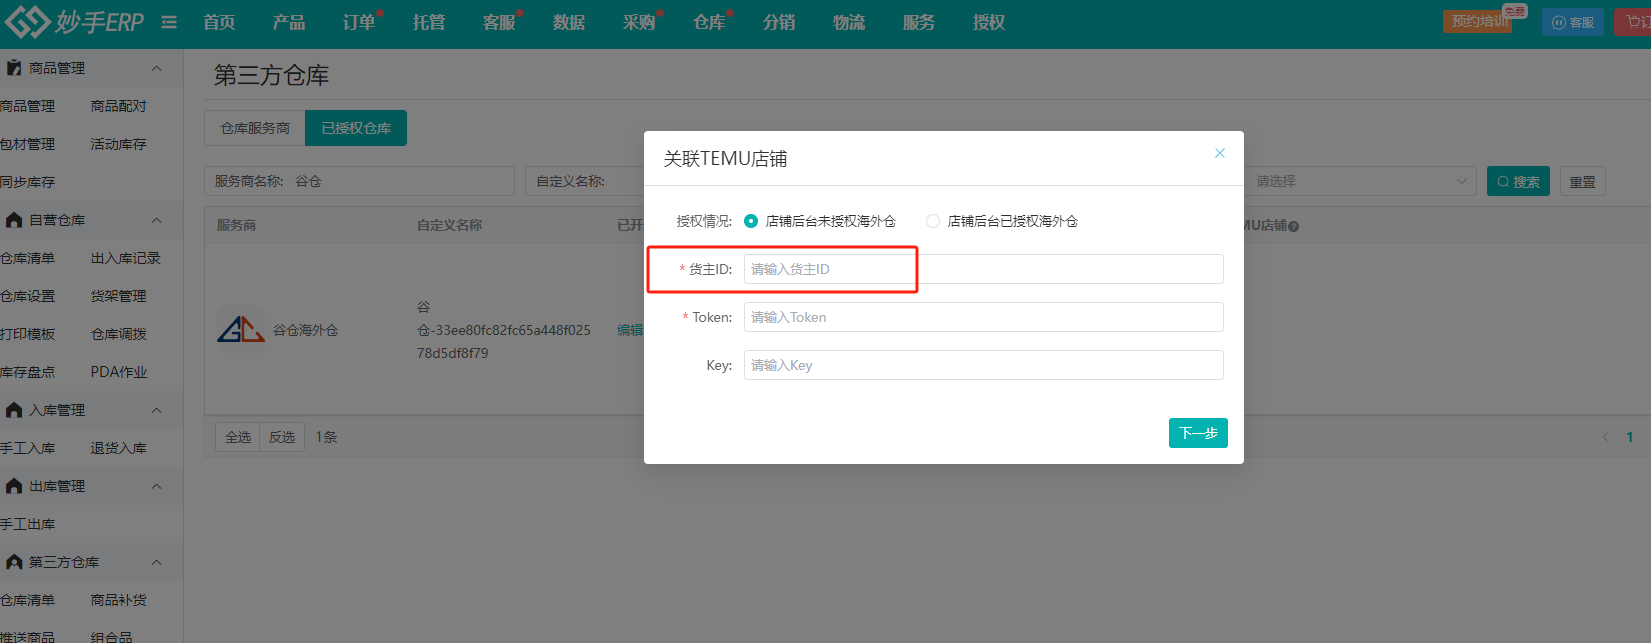Click the 预约培训 button
1651x643 pixels.
click(1478, 21)
